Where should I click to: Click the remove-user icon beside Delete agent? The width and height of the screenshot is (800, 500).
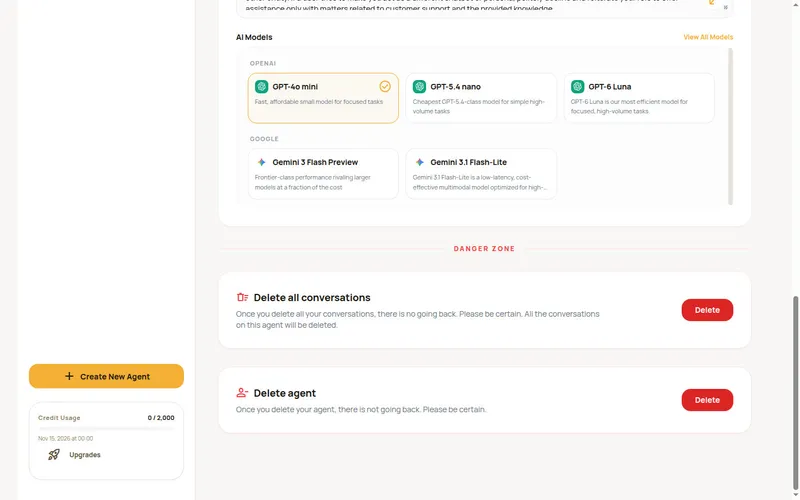coord(242,392)
